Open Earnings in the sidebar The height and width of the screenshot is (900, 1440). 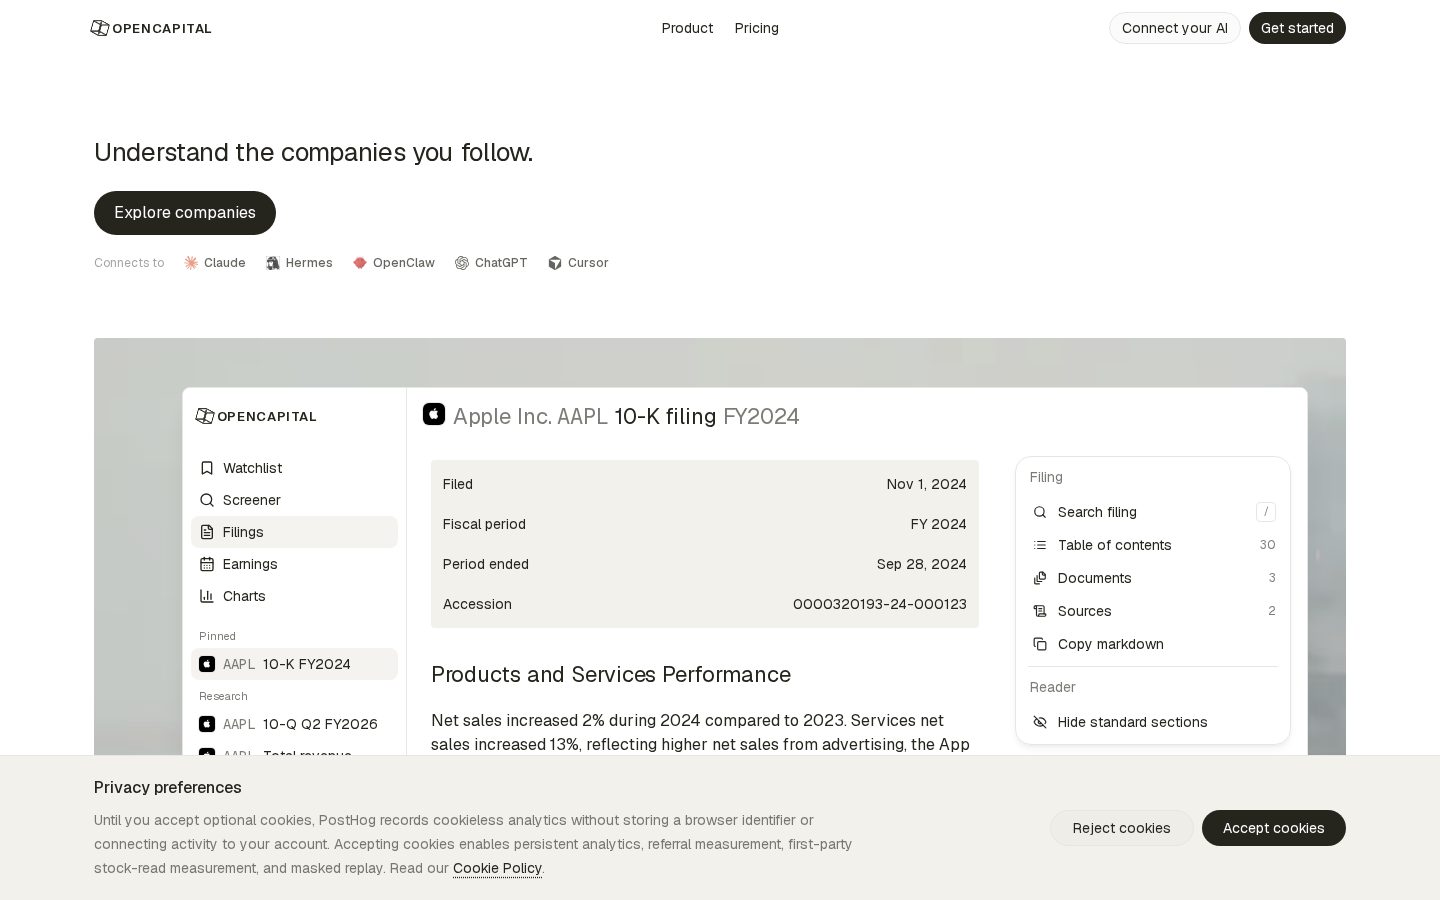(294, 564)
